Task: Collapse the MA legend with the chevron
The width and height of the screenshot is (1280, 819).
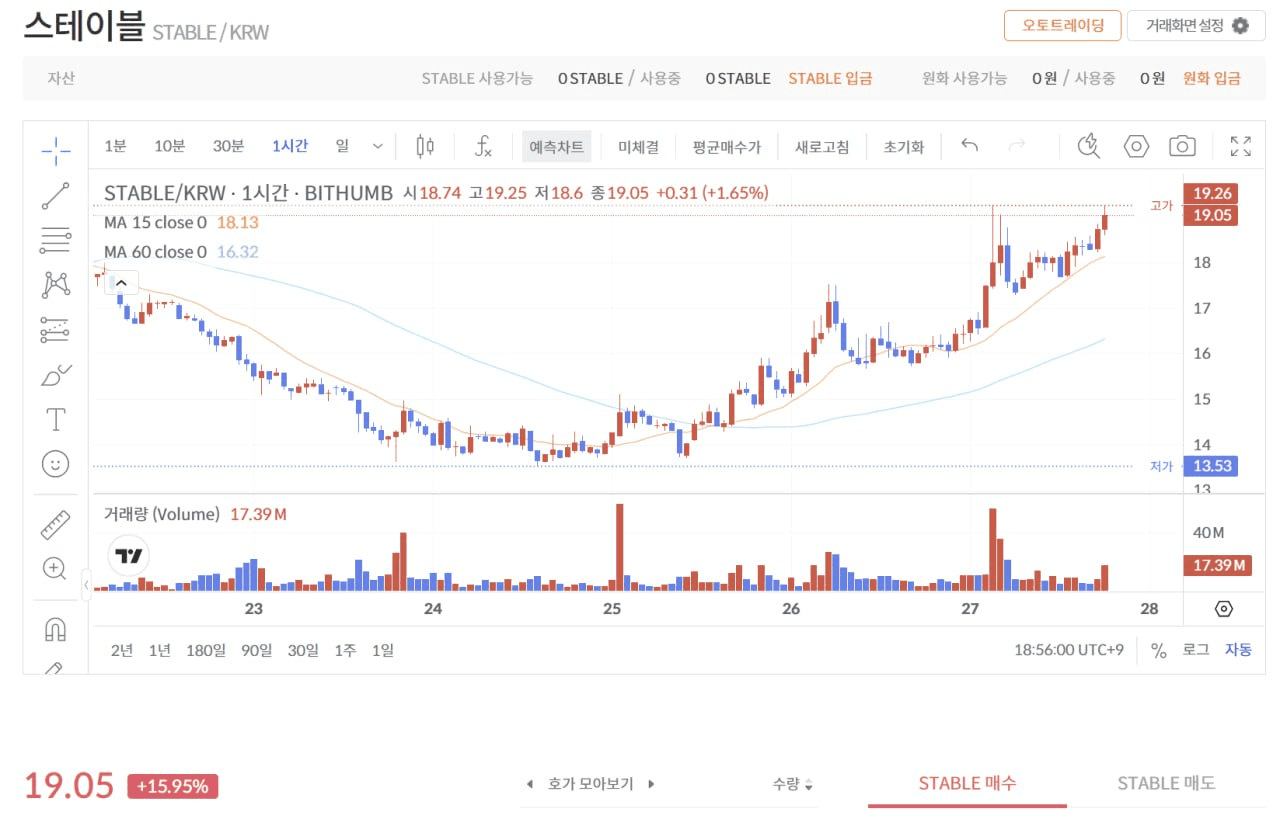Action: tap(120, 282)
